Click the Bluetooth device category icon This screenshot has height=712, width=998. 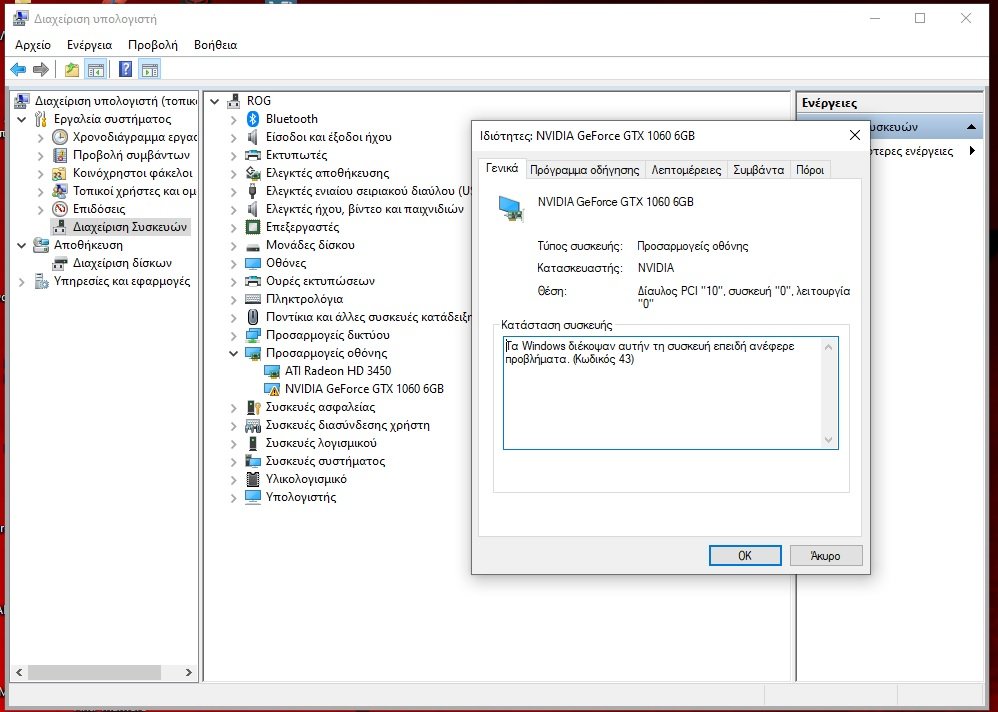click(x=253, y=119)
